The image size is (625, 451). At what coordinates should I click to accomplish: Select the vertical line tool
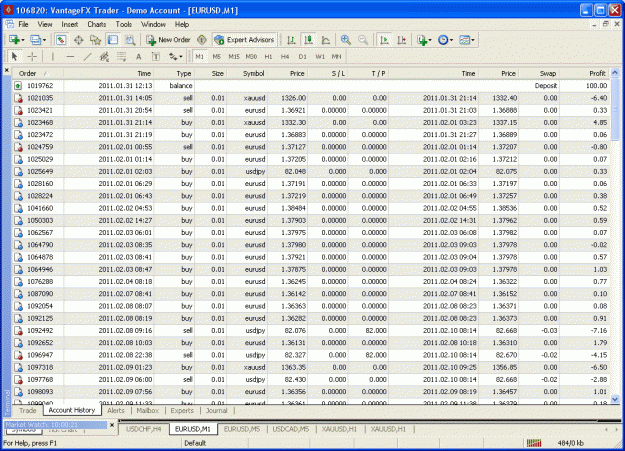click(53, 57)
